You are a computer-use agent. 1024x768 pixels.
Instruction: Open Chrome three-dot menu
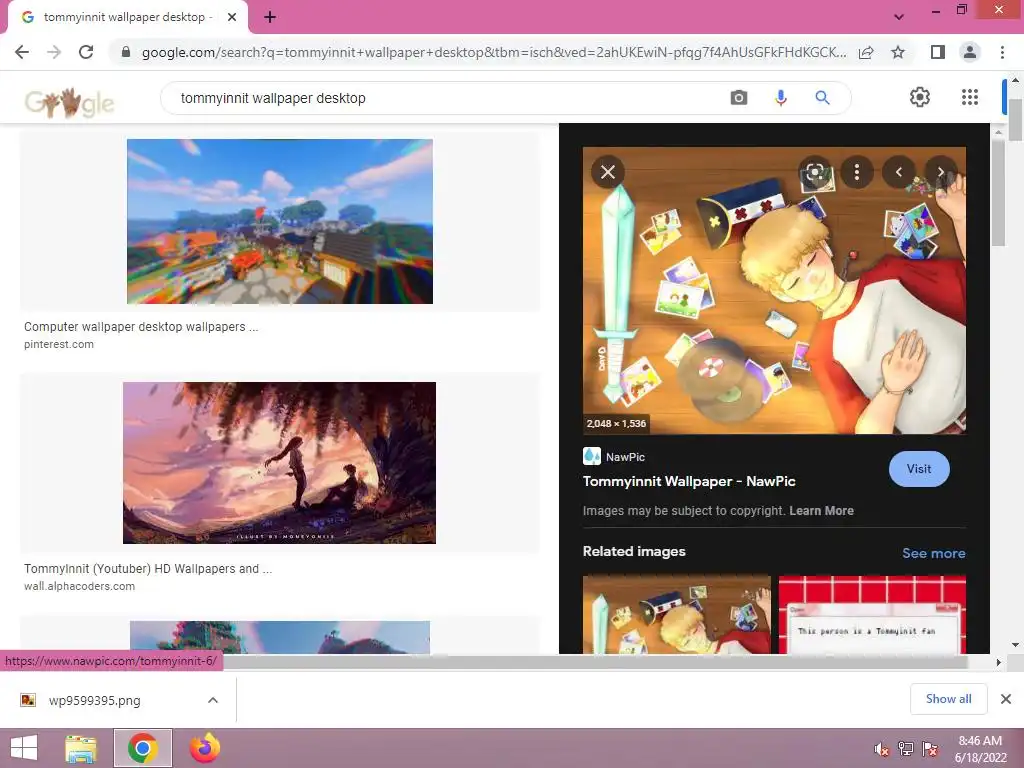[1002, 52]
